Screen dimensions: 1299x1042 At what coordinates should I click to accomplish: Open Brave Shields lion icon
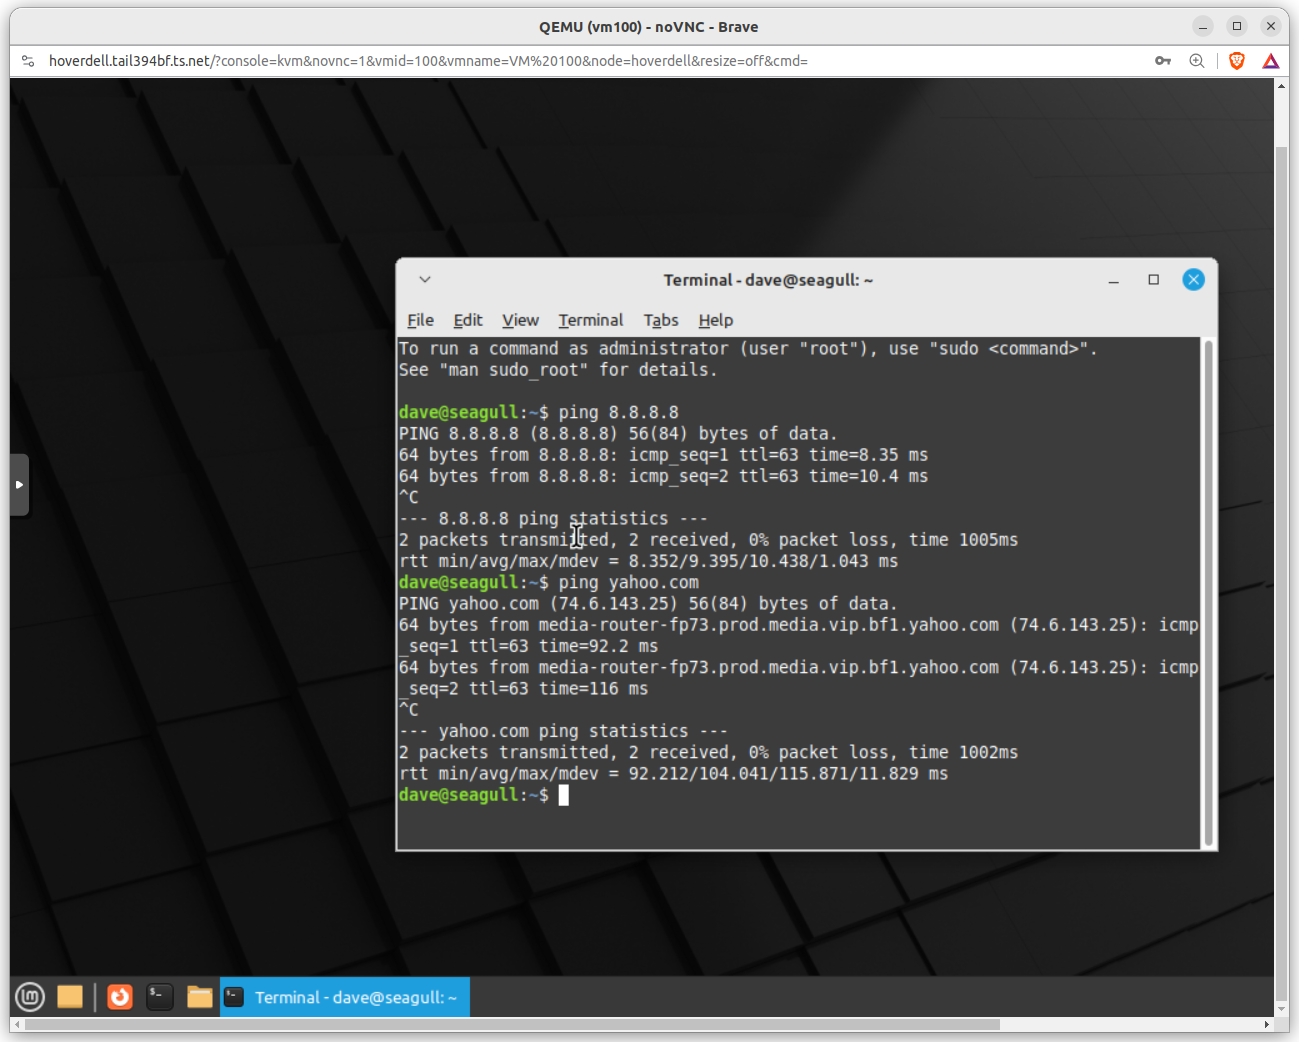click(x=1237, y=61)
